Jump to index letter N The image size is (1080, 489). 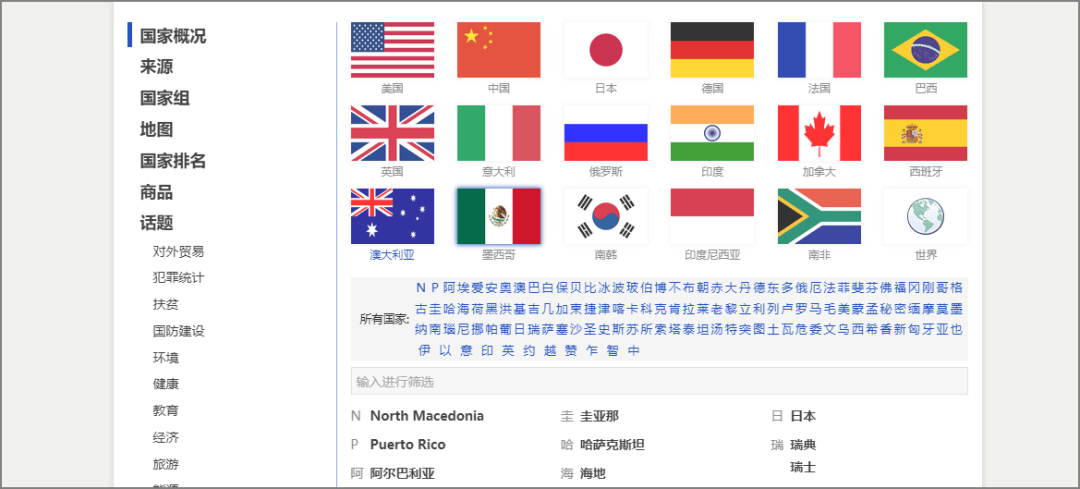[x=421, y=287]
